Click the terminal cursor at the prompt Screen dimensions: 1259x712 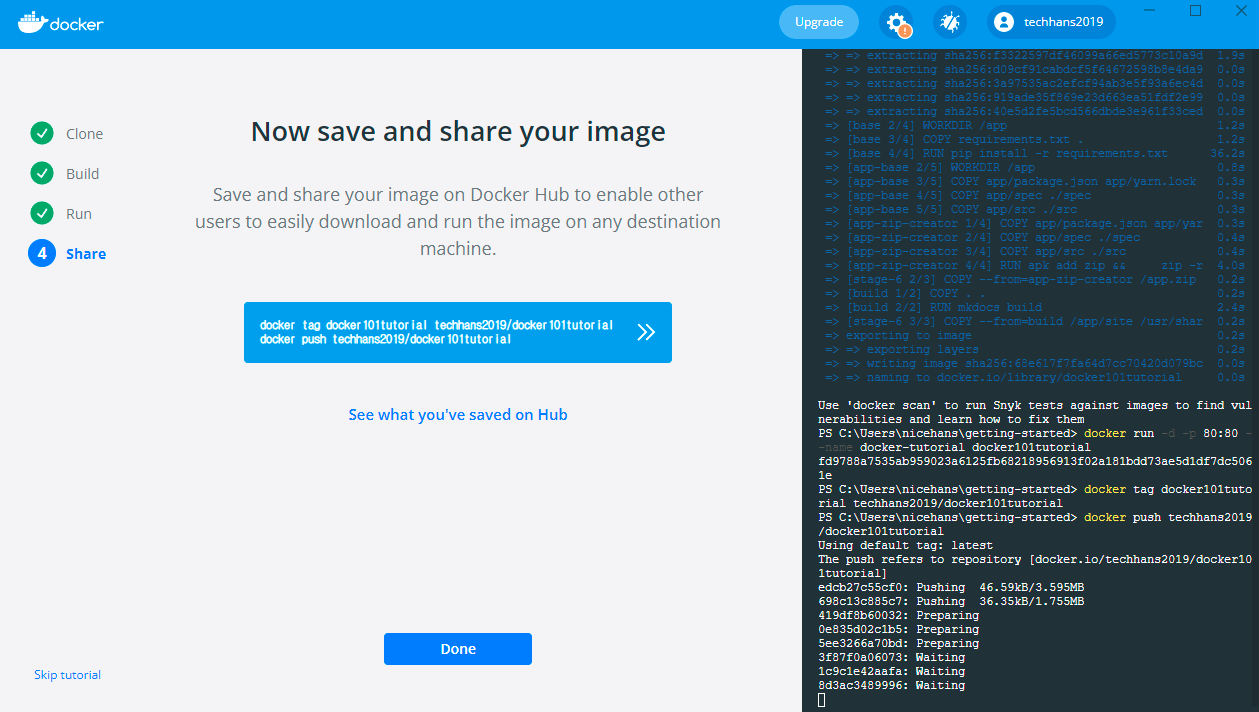[822, 700]
